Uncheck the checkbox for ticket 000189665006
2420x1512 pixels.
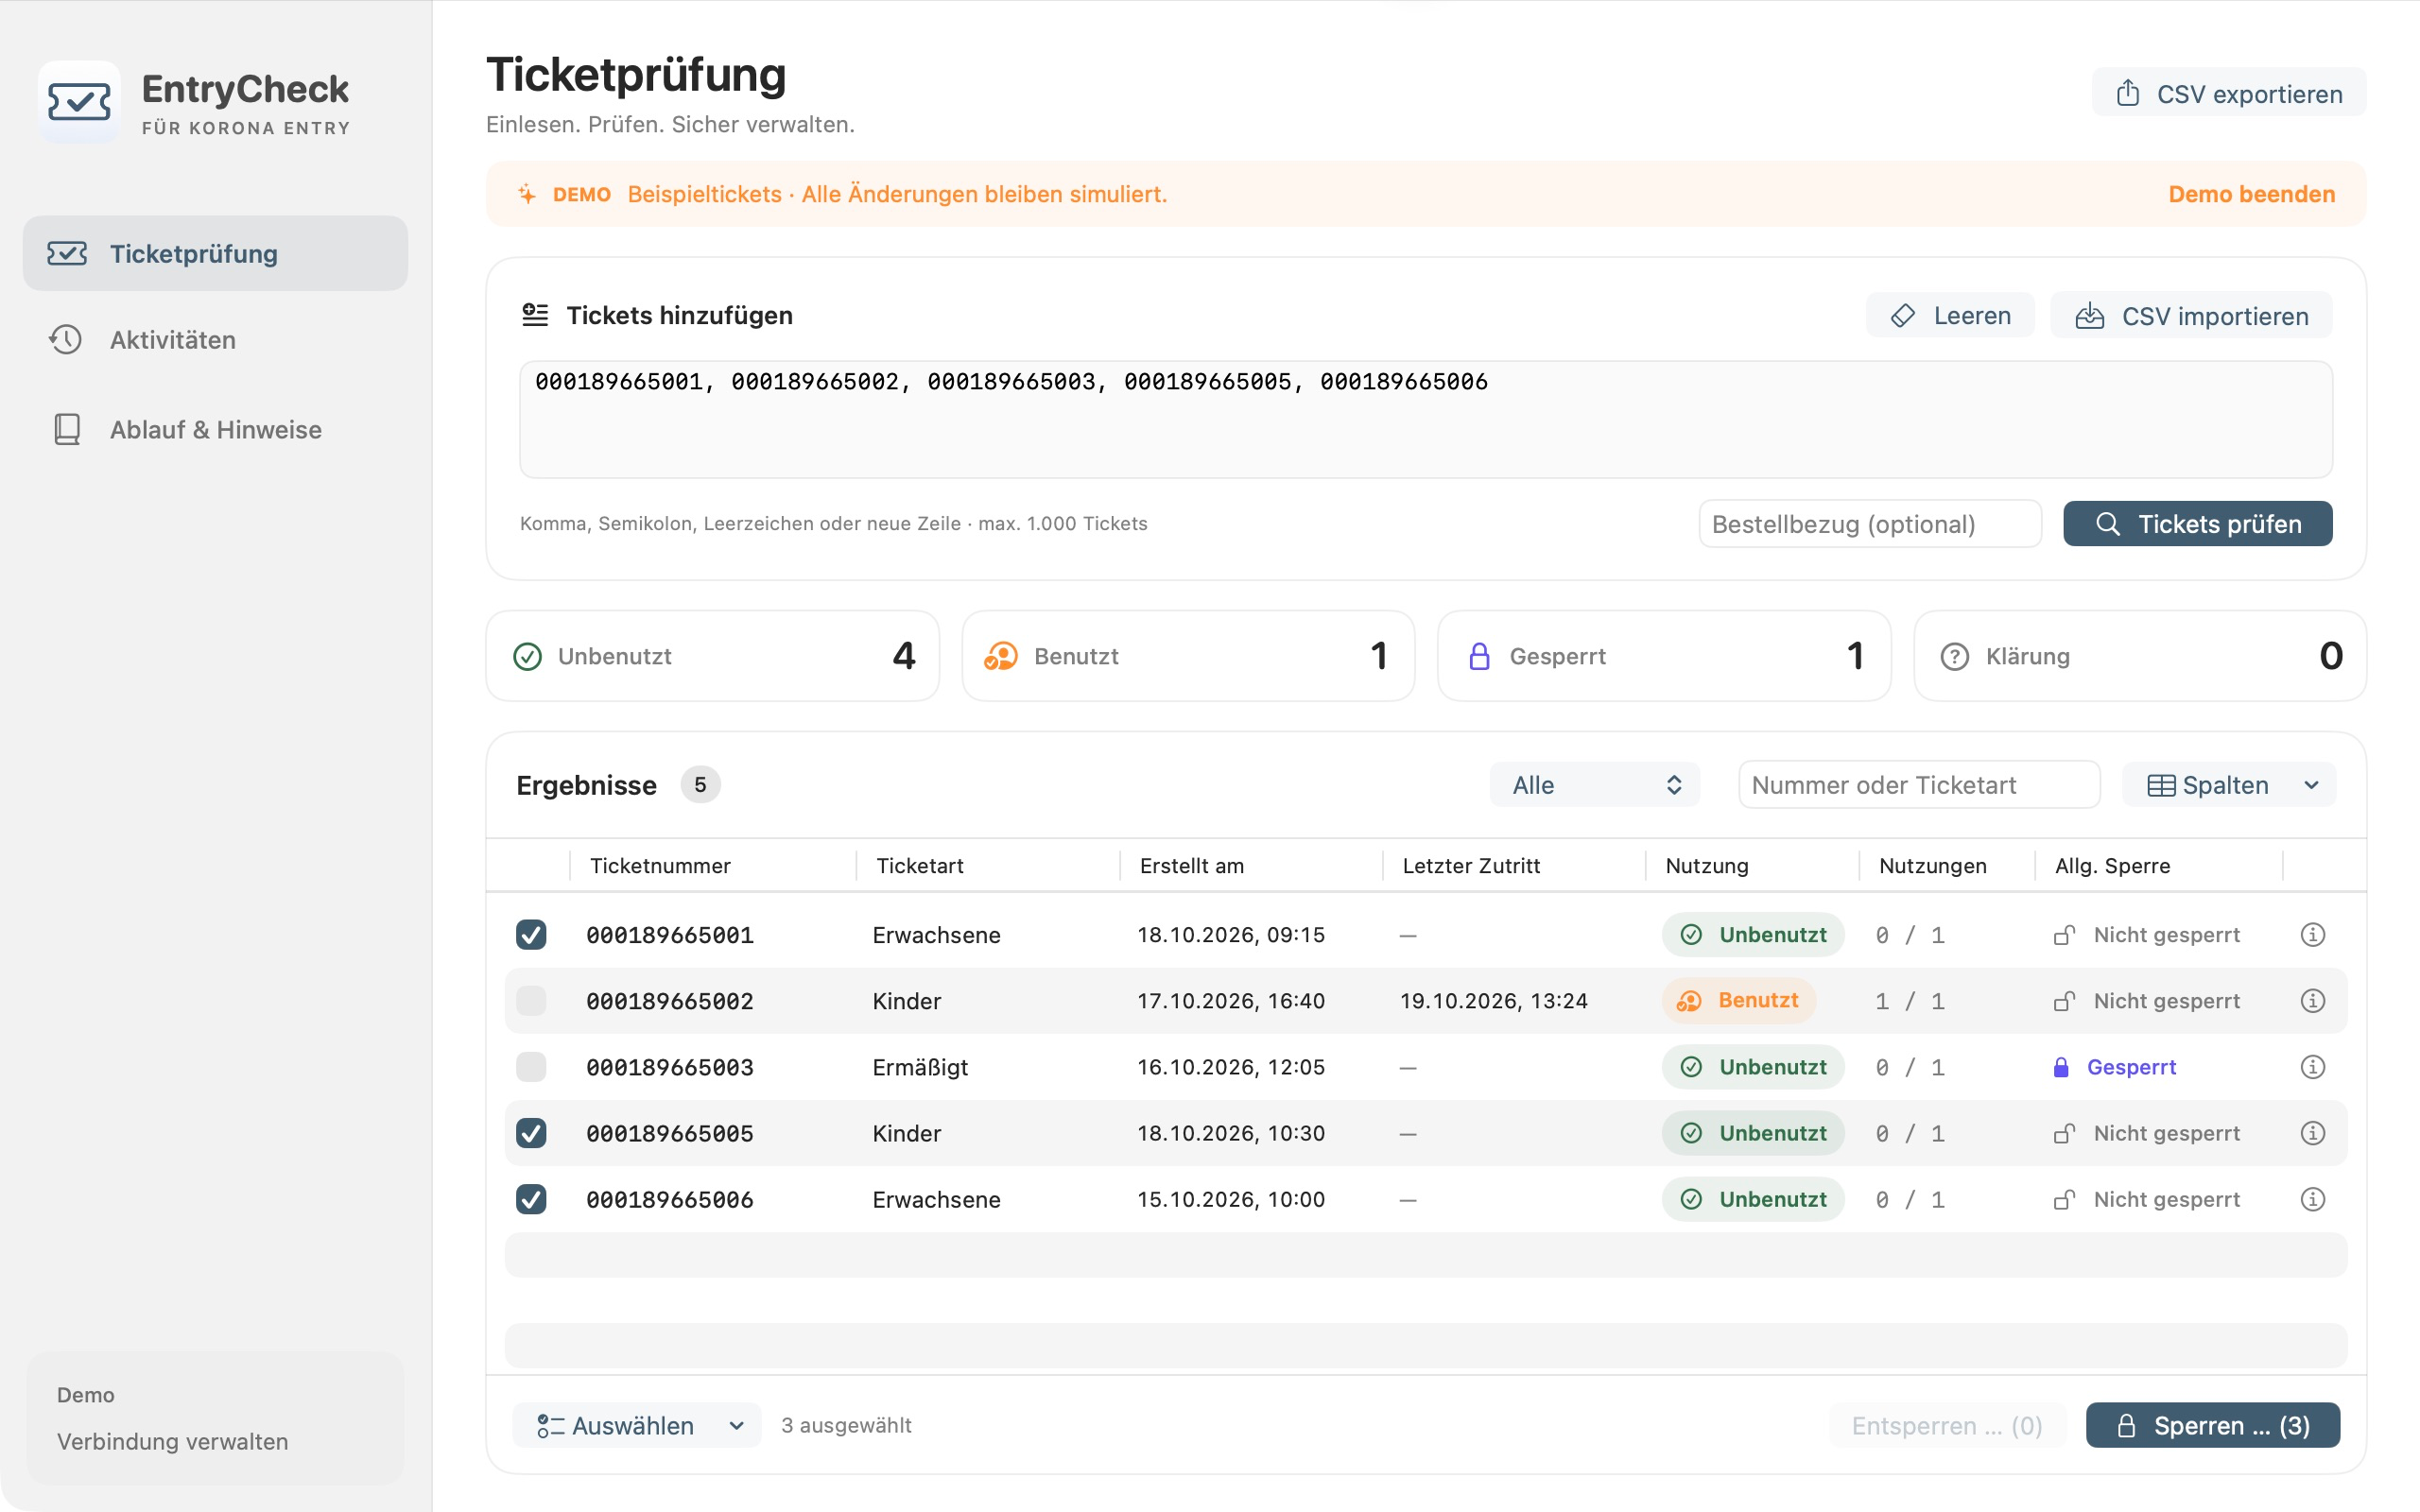[x=531, y=1199]
